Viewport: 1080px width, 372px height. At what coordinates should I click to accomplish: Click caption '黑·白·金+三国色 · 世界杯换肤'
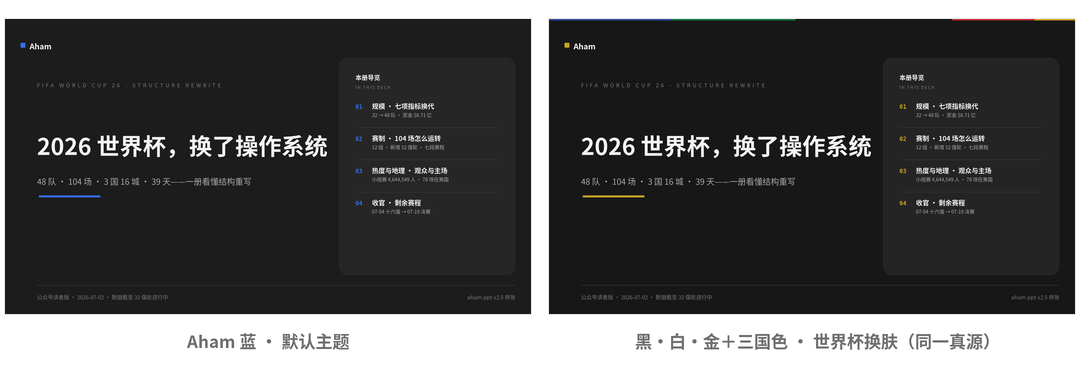(x=813, y=342)
